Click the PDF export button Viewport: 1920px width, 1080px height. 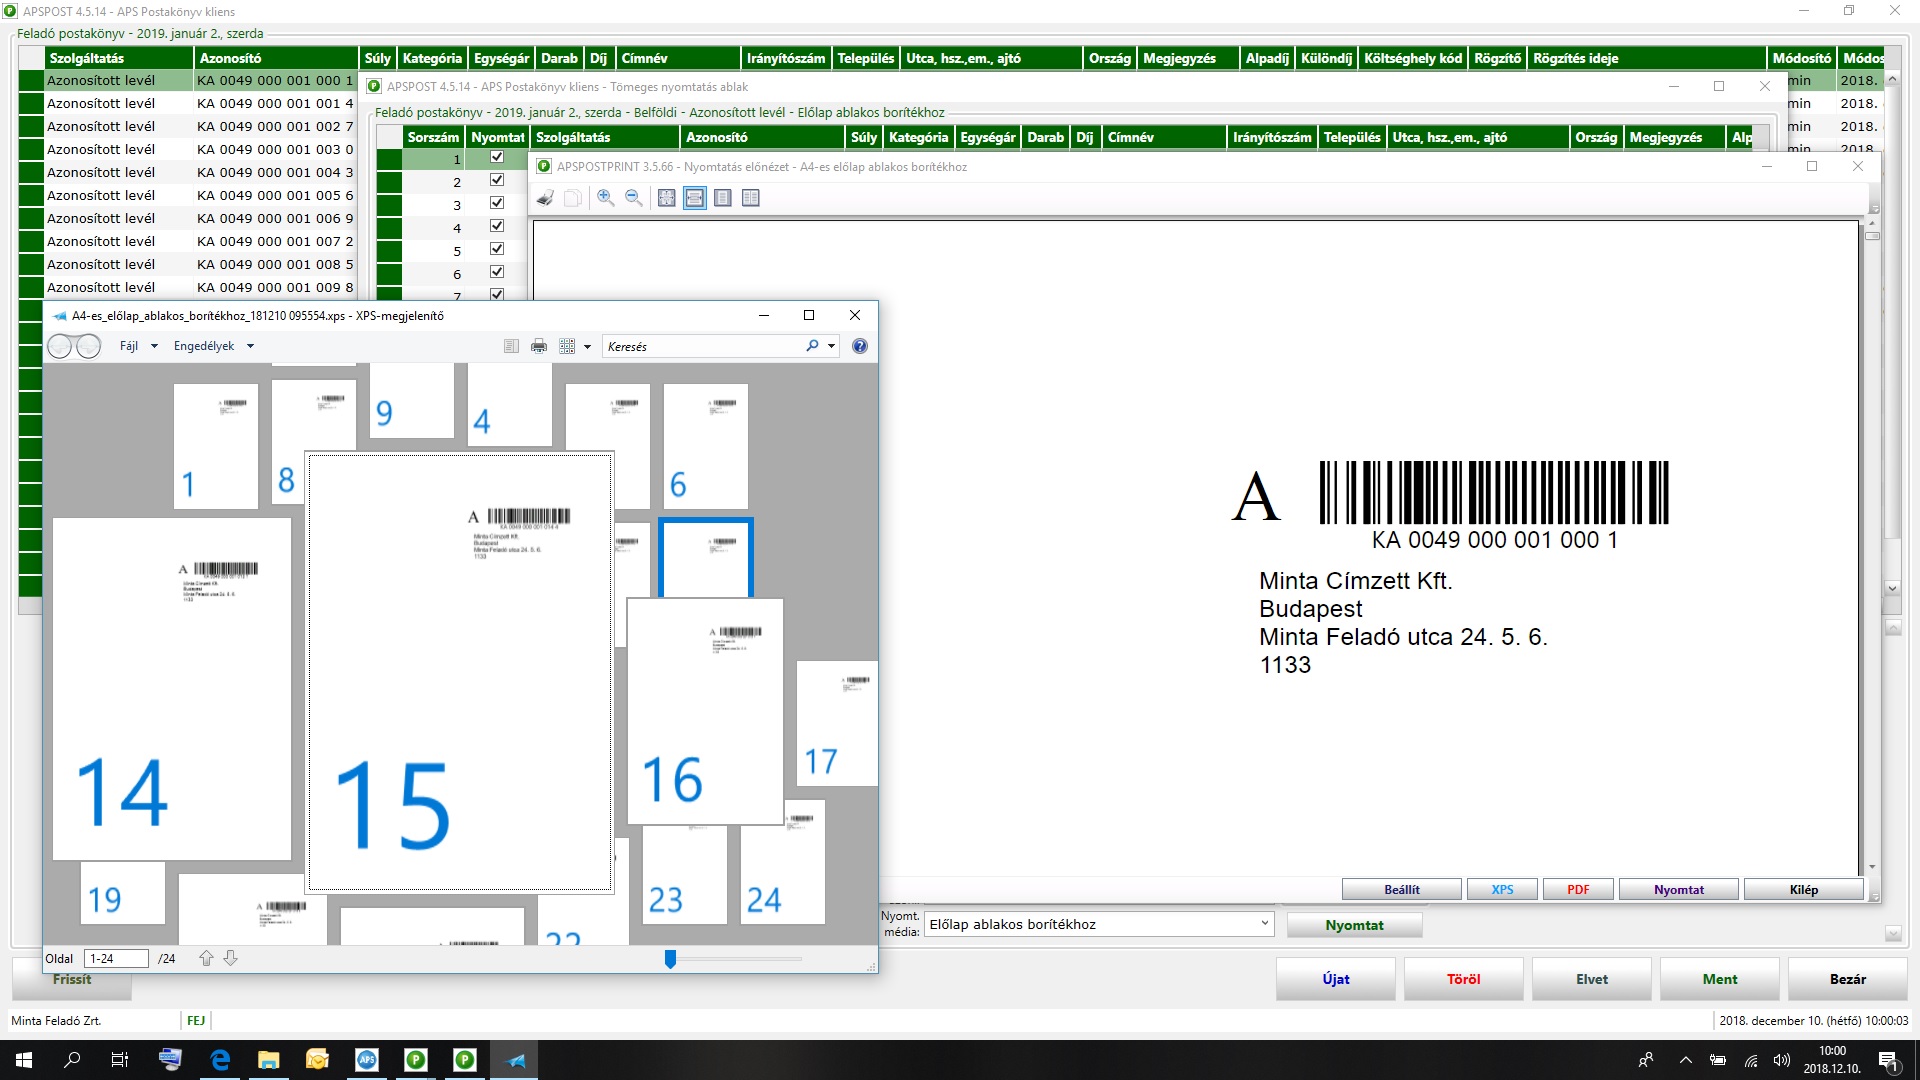[1577, 889]
